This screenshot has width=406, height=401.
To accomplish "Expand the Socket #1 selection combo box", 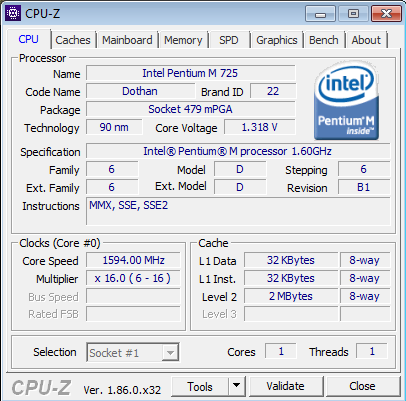I will pyautogui.click(x=133, y=352).
